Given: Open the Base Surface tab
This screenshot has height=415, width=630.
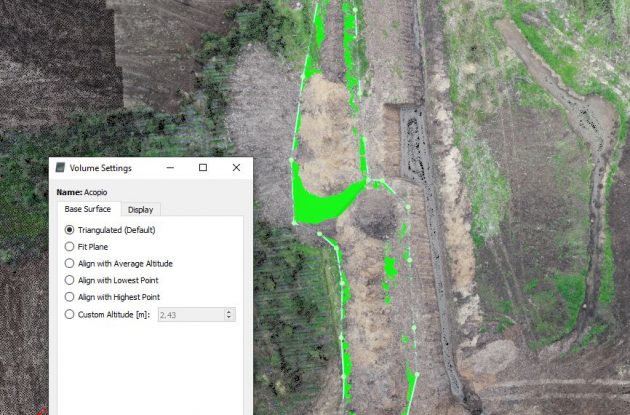Looking at the screenshot, I should 88,209.
